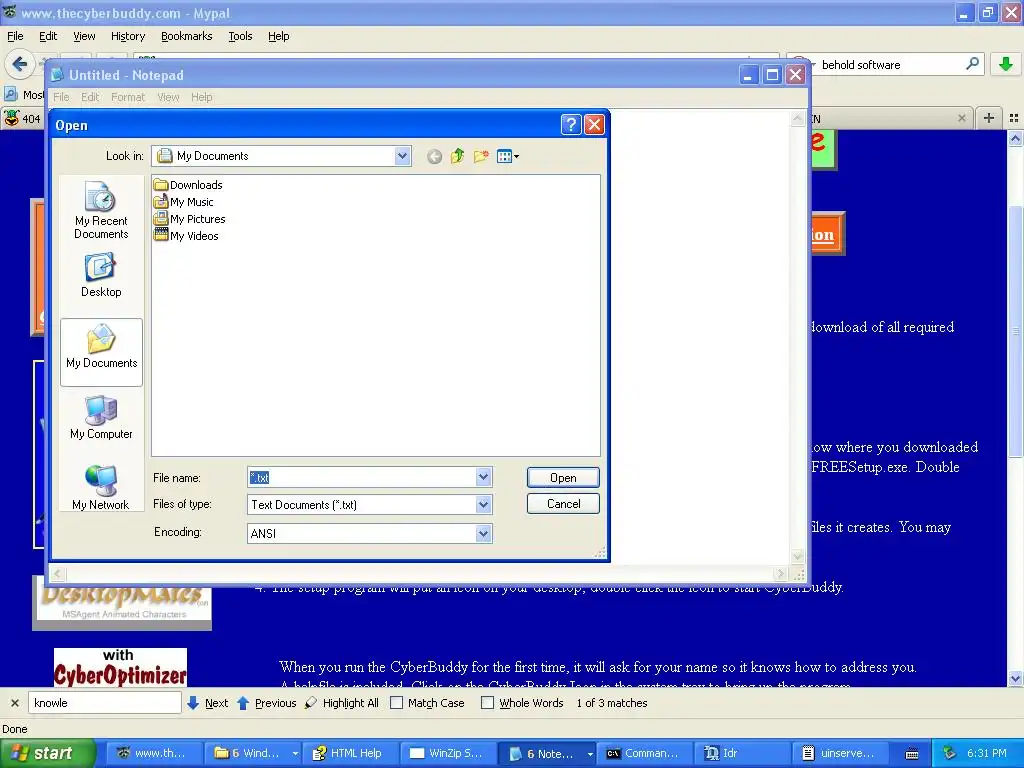The image size is (1024, 768).
Task: Toggle the Whole Words checkbox
Action: coord(487,703)
